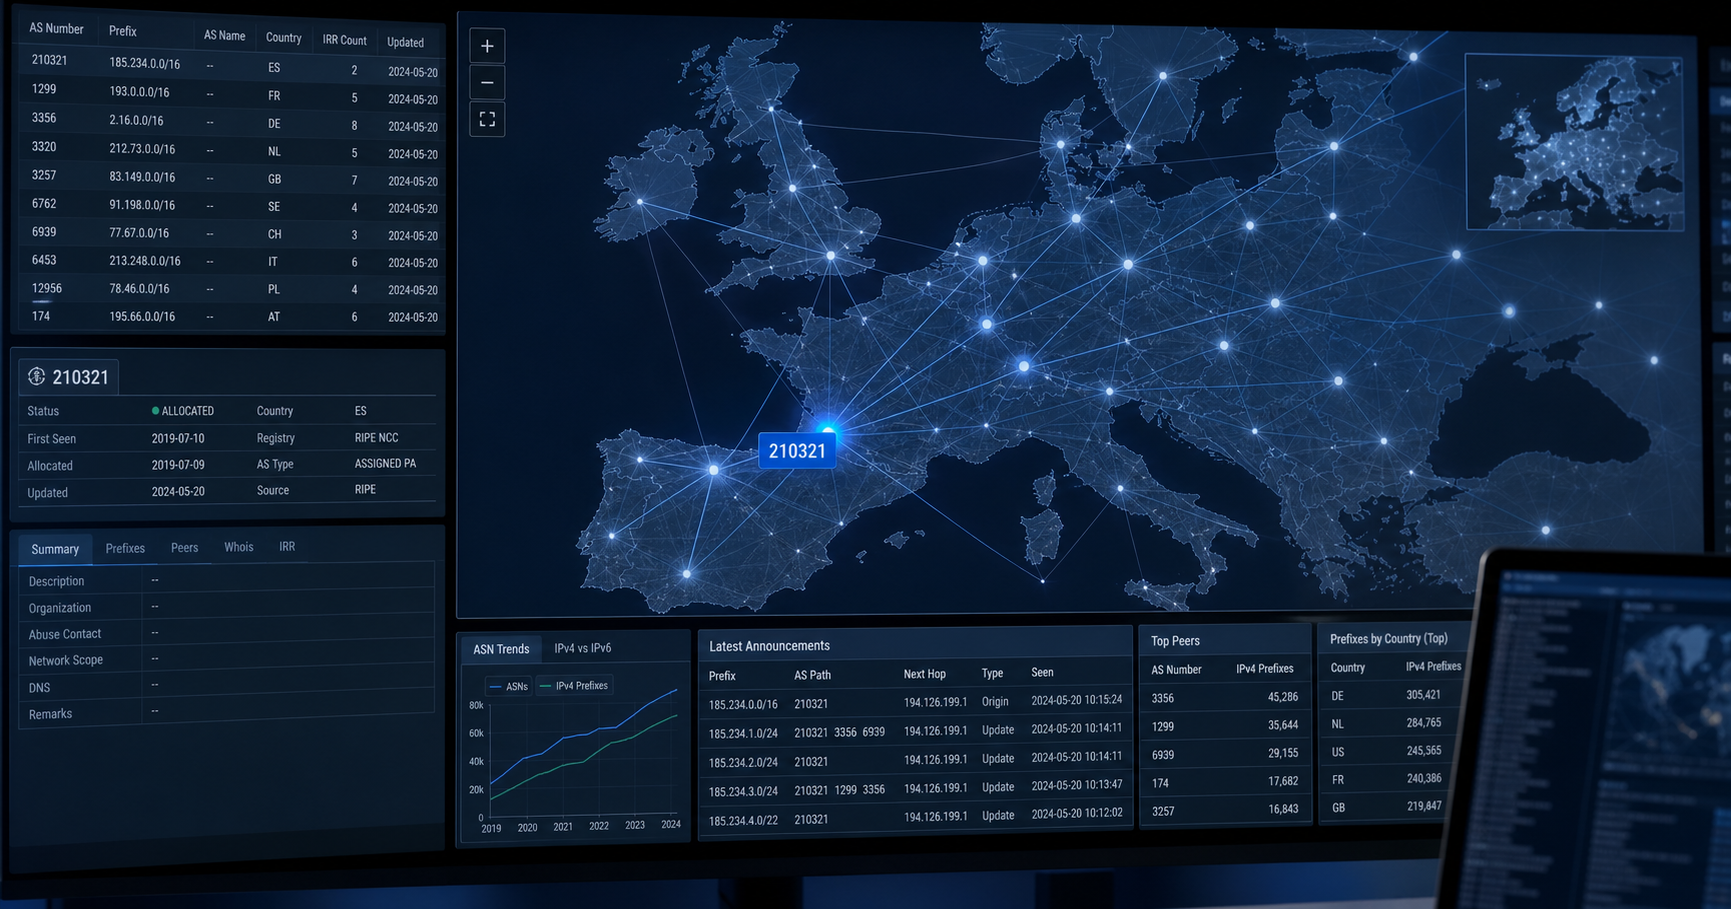Select top peer 3356 row
Viewport: 1731px width, 909px height.
point(1225,698)
